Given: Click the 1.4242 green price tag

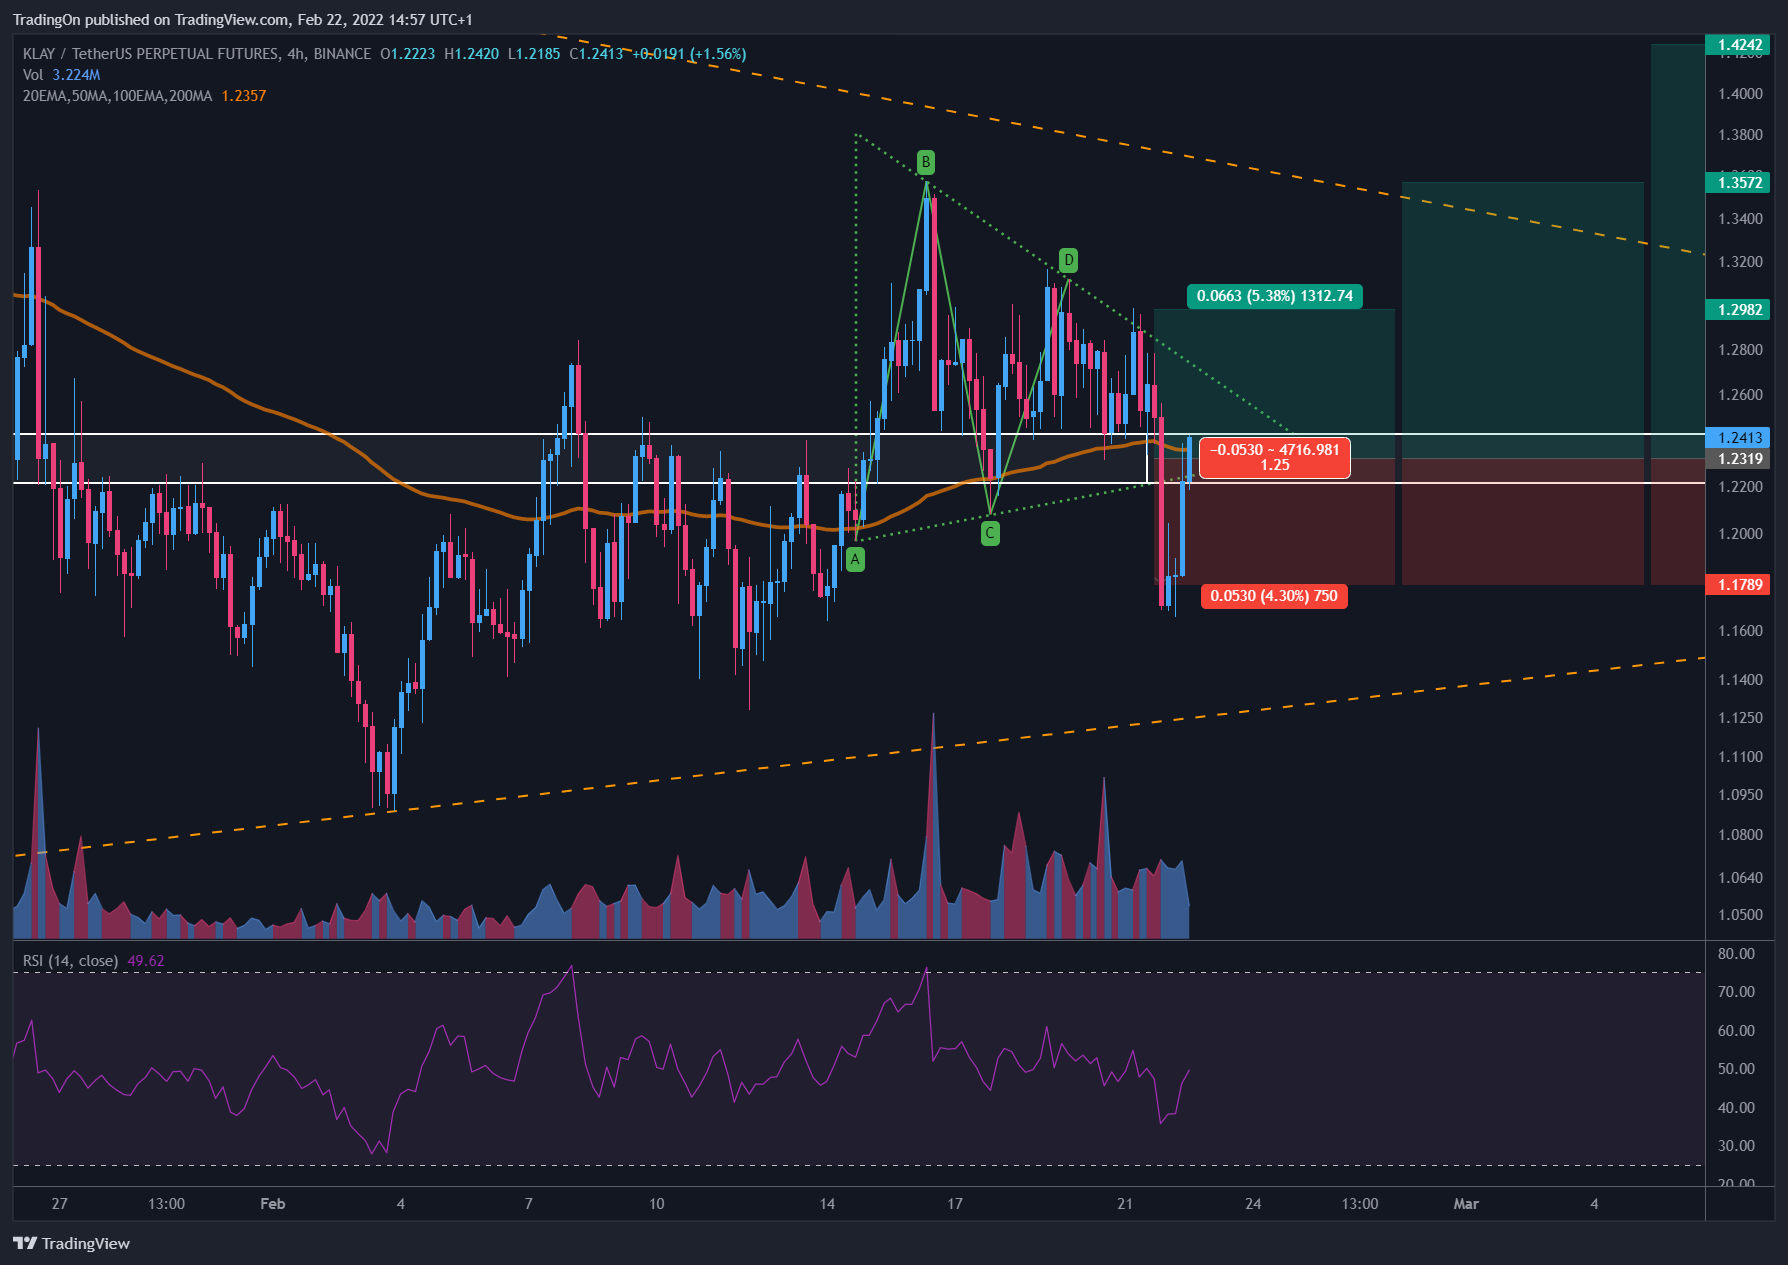Looking at the screenshot, I should 1739,45.
